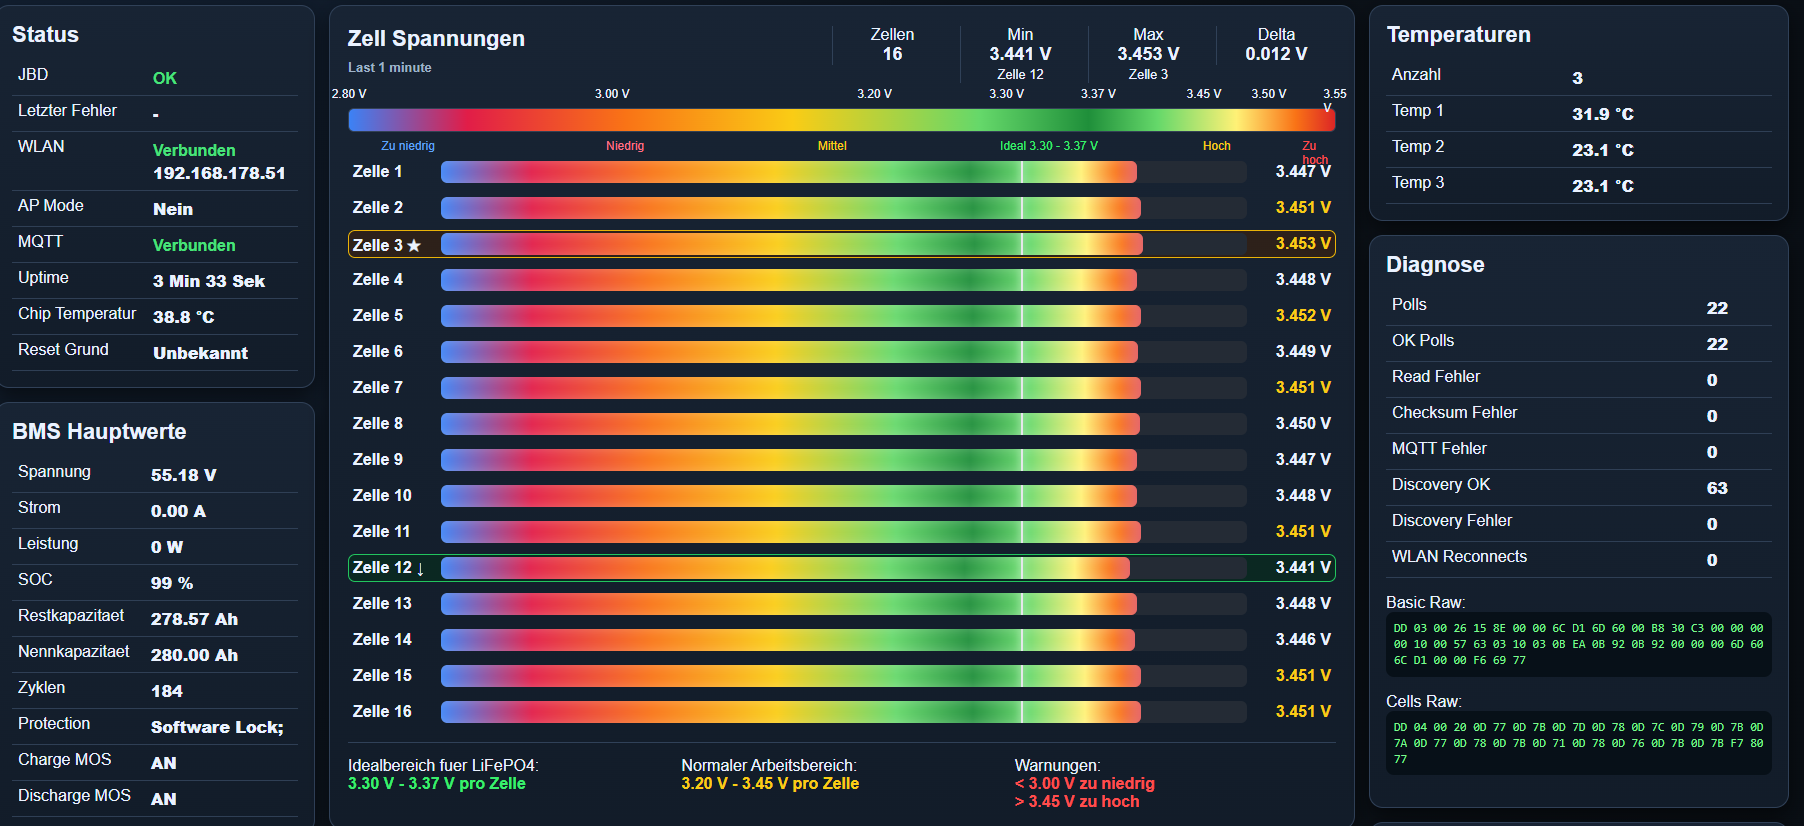This screenshot has height=826, width=1804.
Task: Click the Max 3.453 V summary value
Action: [1148, 54]
